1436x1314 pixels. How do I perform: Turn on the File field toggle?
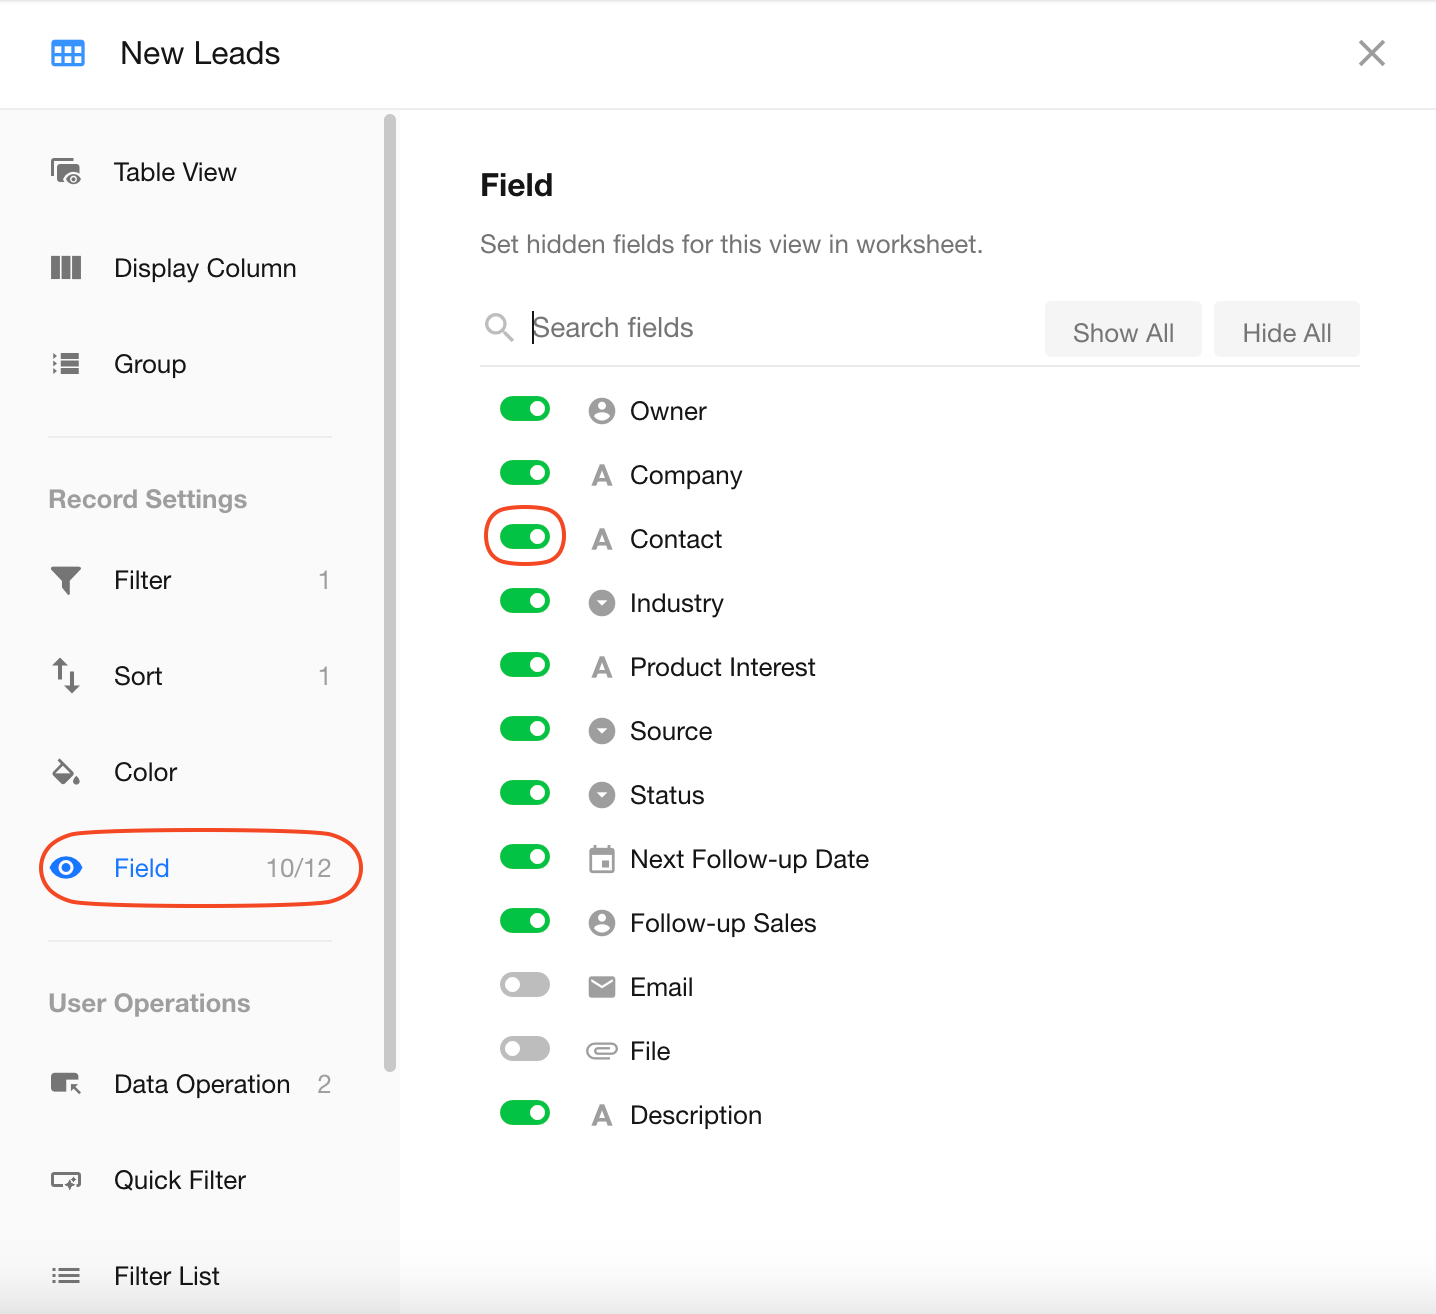525,1049
